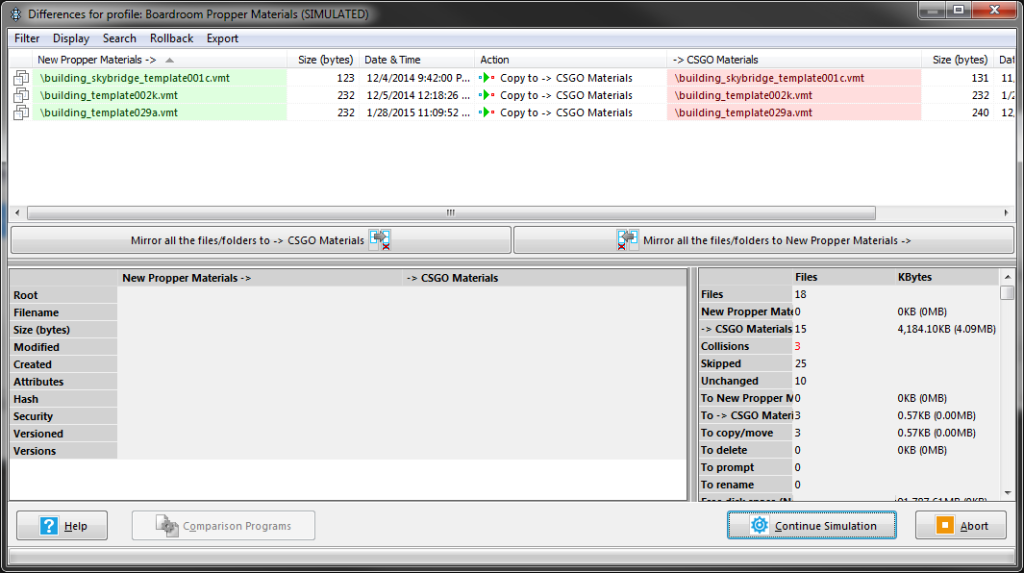Open the Export menu
This screenshot has height=573, width=1024.
[x=222, y=39]
